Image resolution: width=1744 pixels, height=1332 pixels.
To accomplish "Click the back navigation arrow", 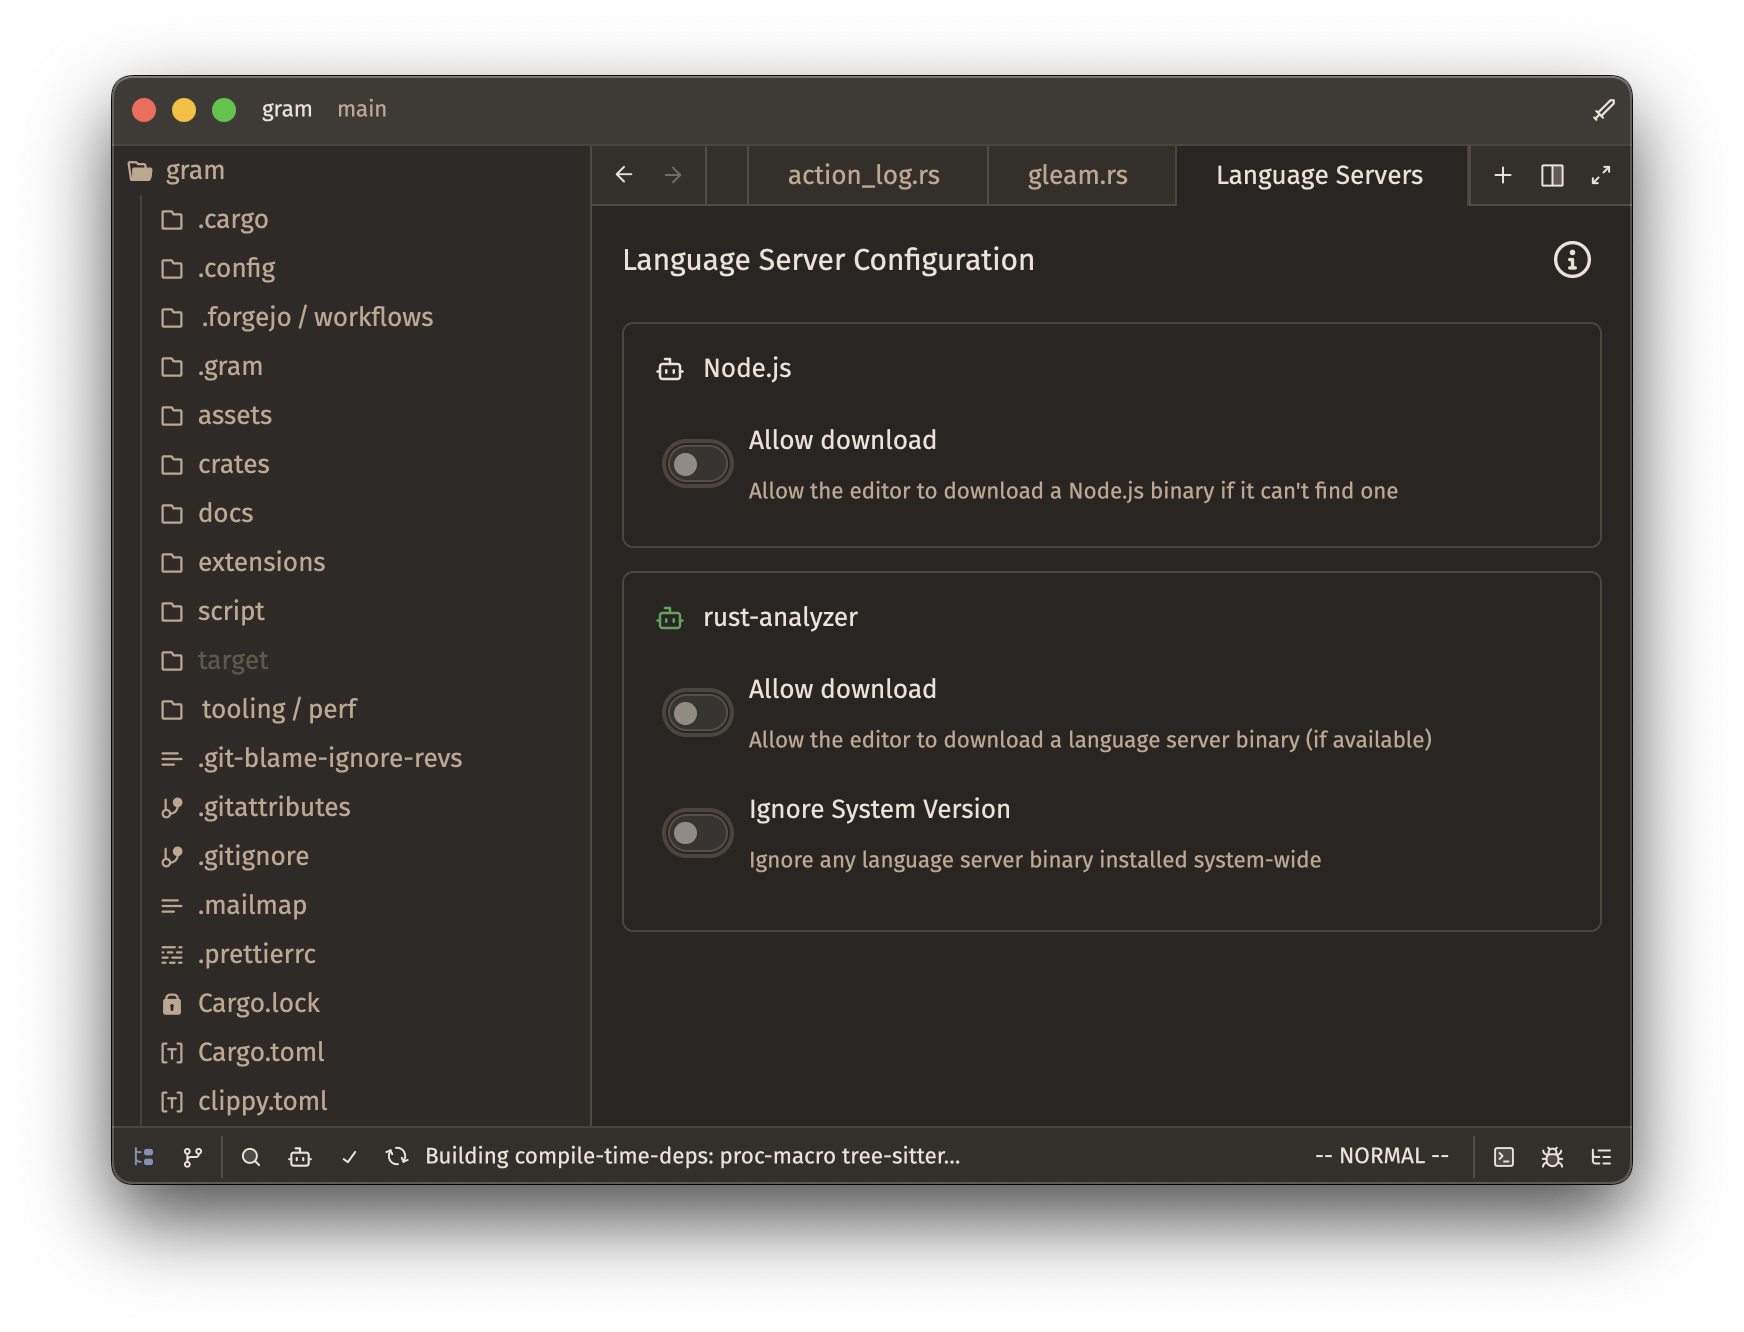I will pos(624,175).
